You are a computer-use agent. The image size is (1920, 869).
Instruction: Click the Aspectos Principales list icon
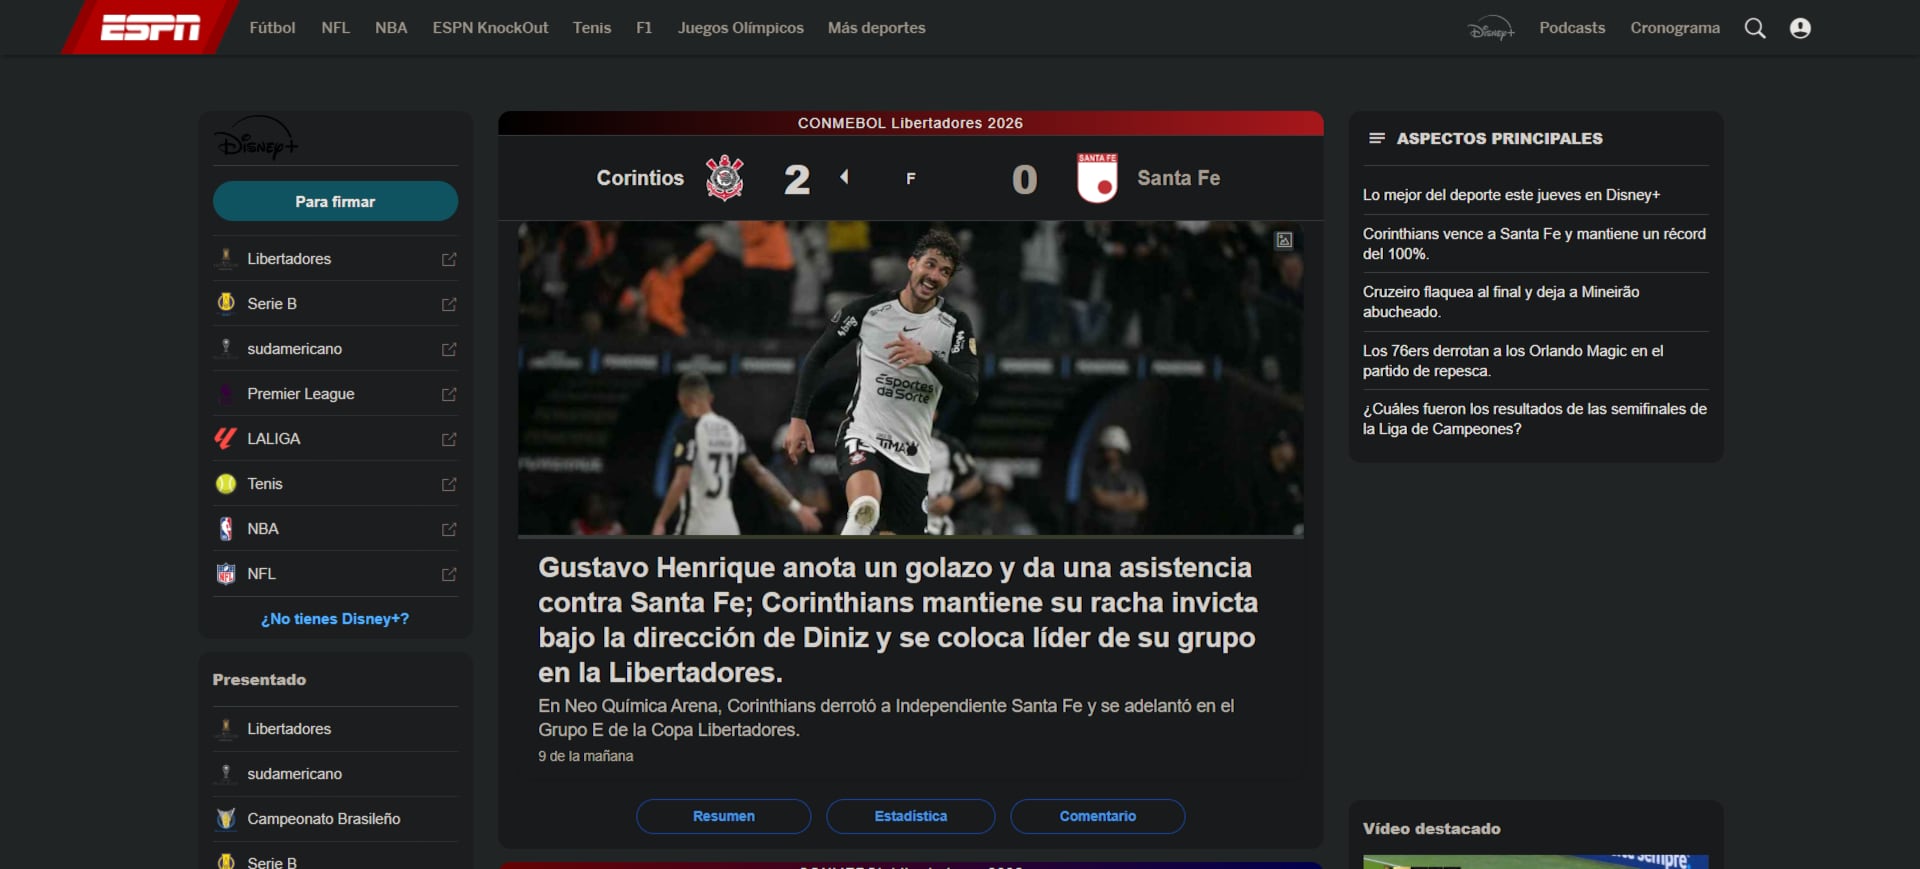click(1377, 138)
